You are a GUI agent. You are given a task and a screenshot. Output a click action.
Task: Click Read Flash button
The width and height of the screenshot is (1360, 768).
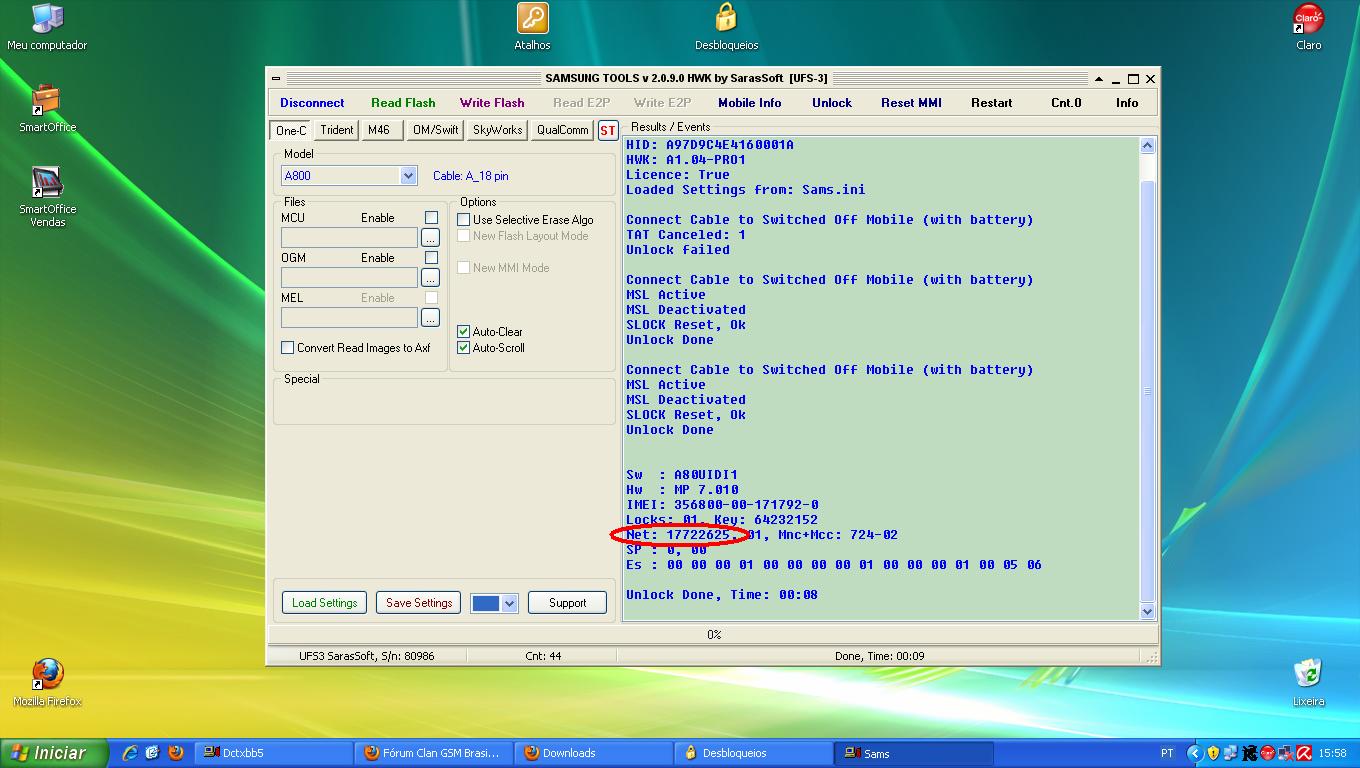(x=403, y=103)
